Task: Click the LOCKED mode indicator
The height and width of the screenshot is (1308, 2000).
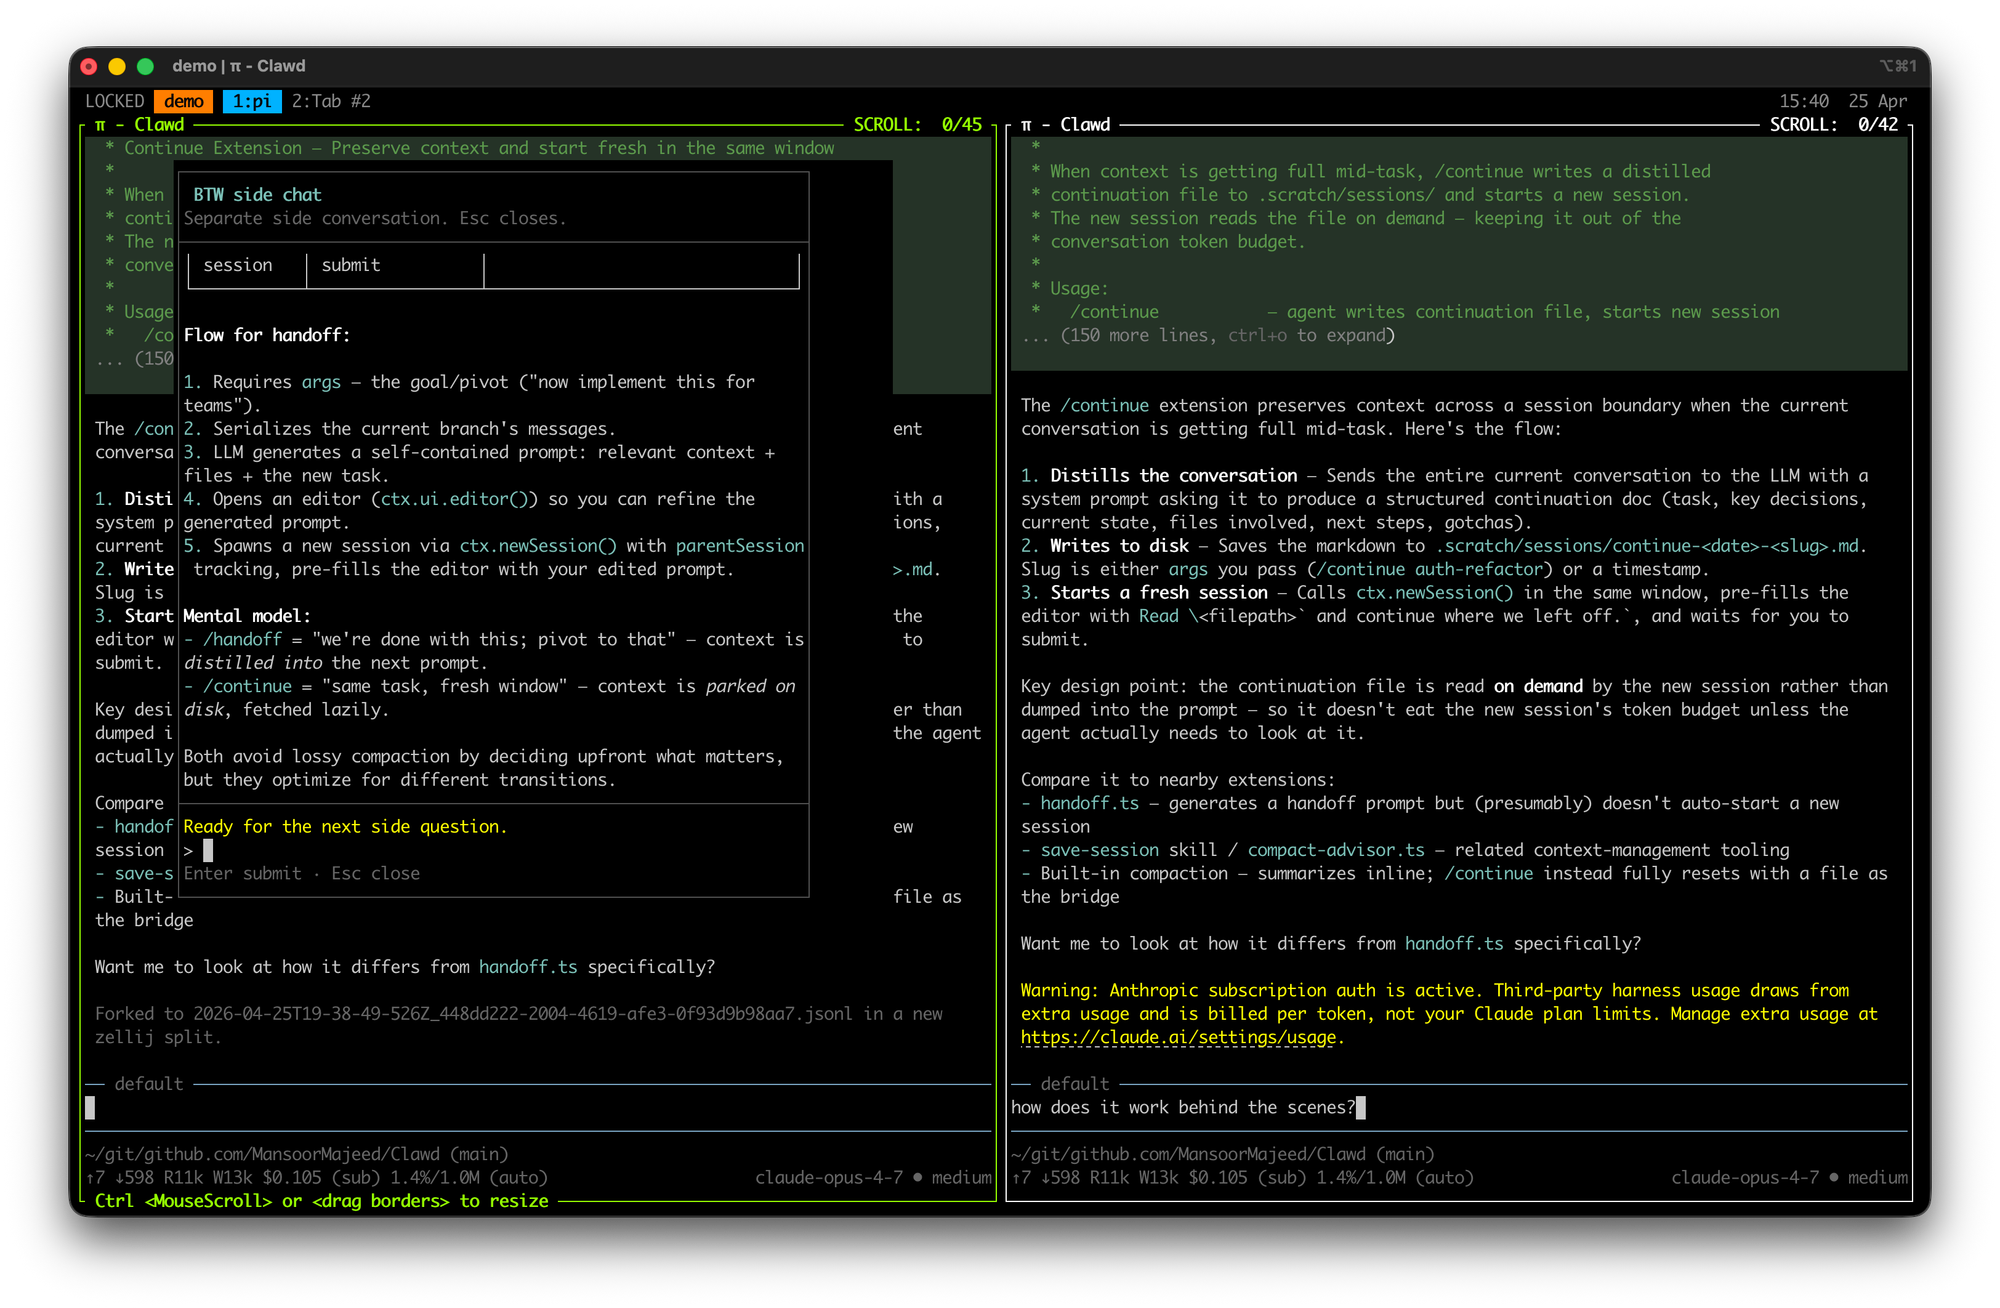Action: point(114,101)
